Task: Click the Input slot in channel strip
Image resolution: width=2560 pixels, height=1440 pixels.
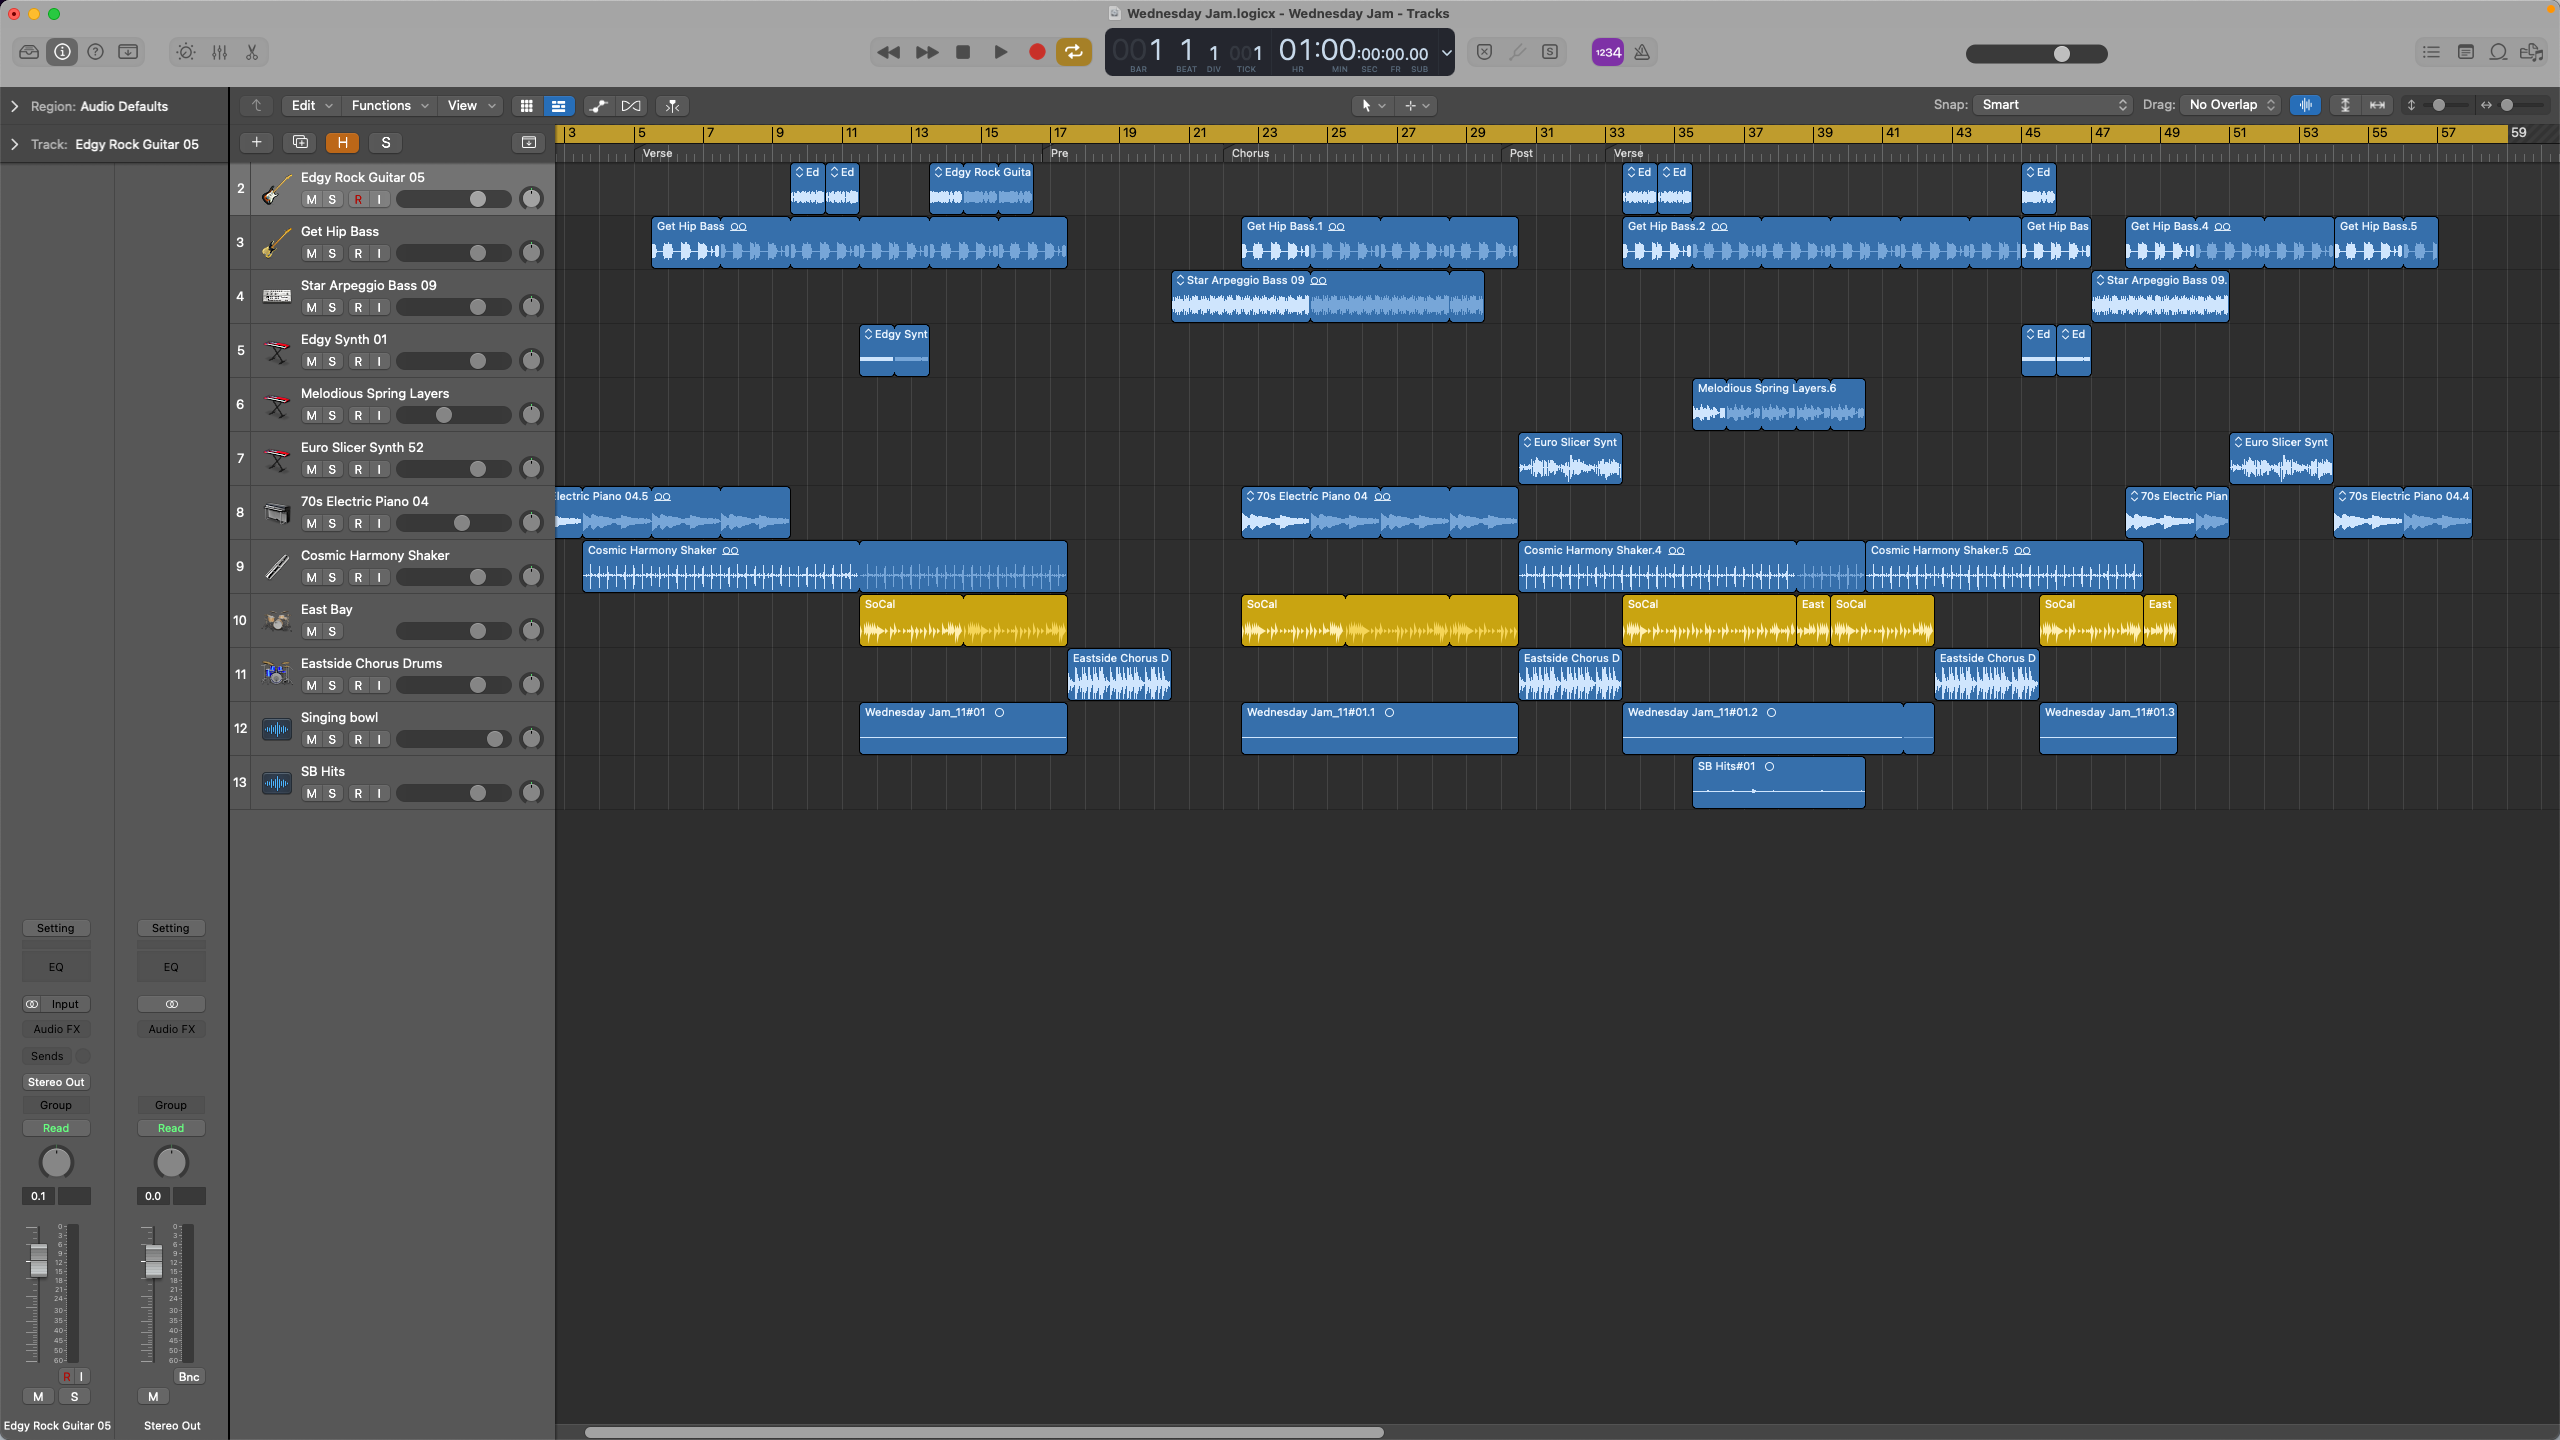Action: point(65,1004)
